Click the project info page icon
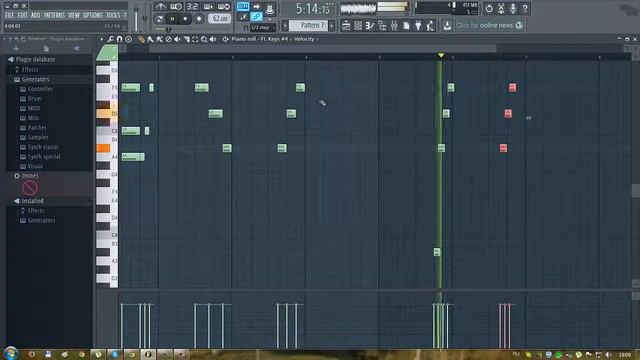The height and width of the screenshot is (360, 640). (406, 26)
